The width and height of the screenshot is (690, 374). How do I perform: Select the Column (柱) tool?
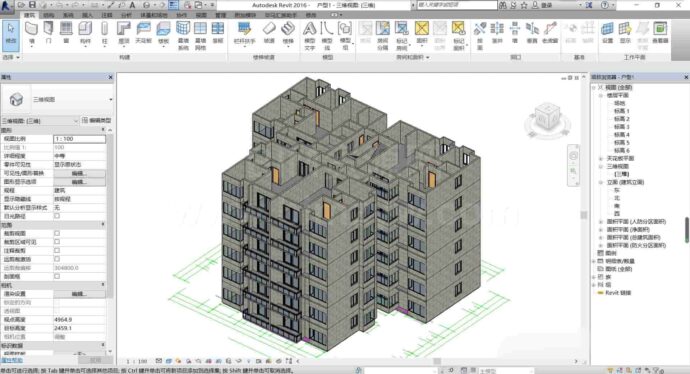[104, 33]
